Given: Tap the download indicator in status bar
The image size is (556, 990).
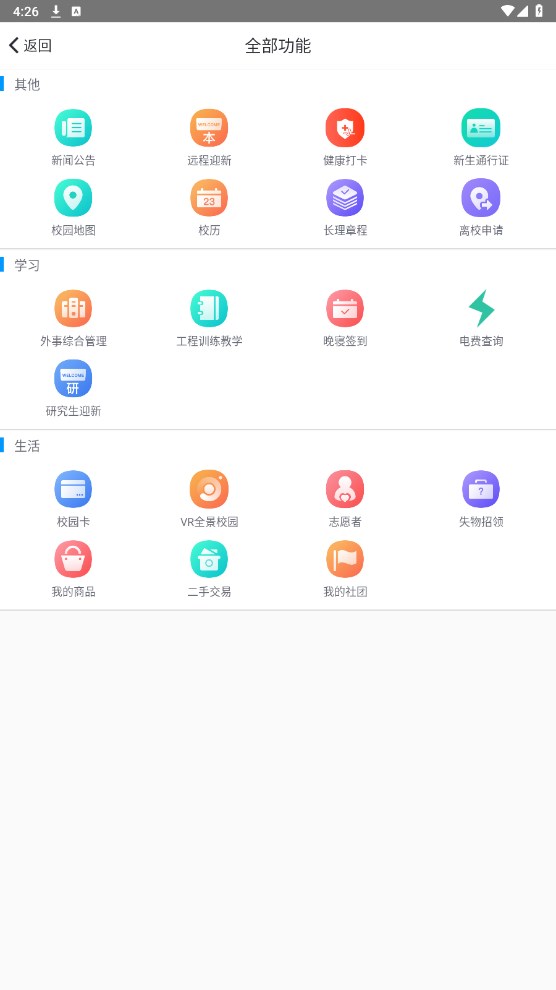Looking at the screenshot, I should tap(56, 11).
